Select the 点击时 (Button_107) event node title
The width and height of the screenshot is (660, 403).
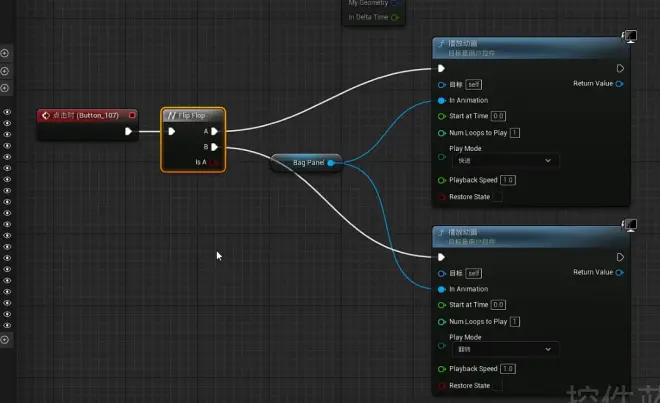pos(86,115)
